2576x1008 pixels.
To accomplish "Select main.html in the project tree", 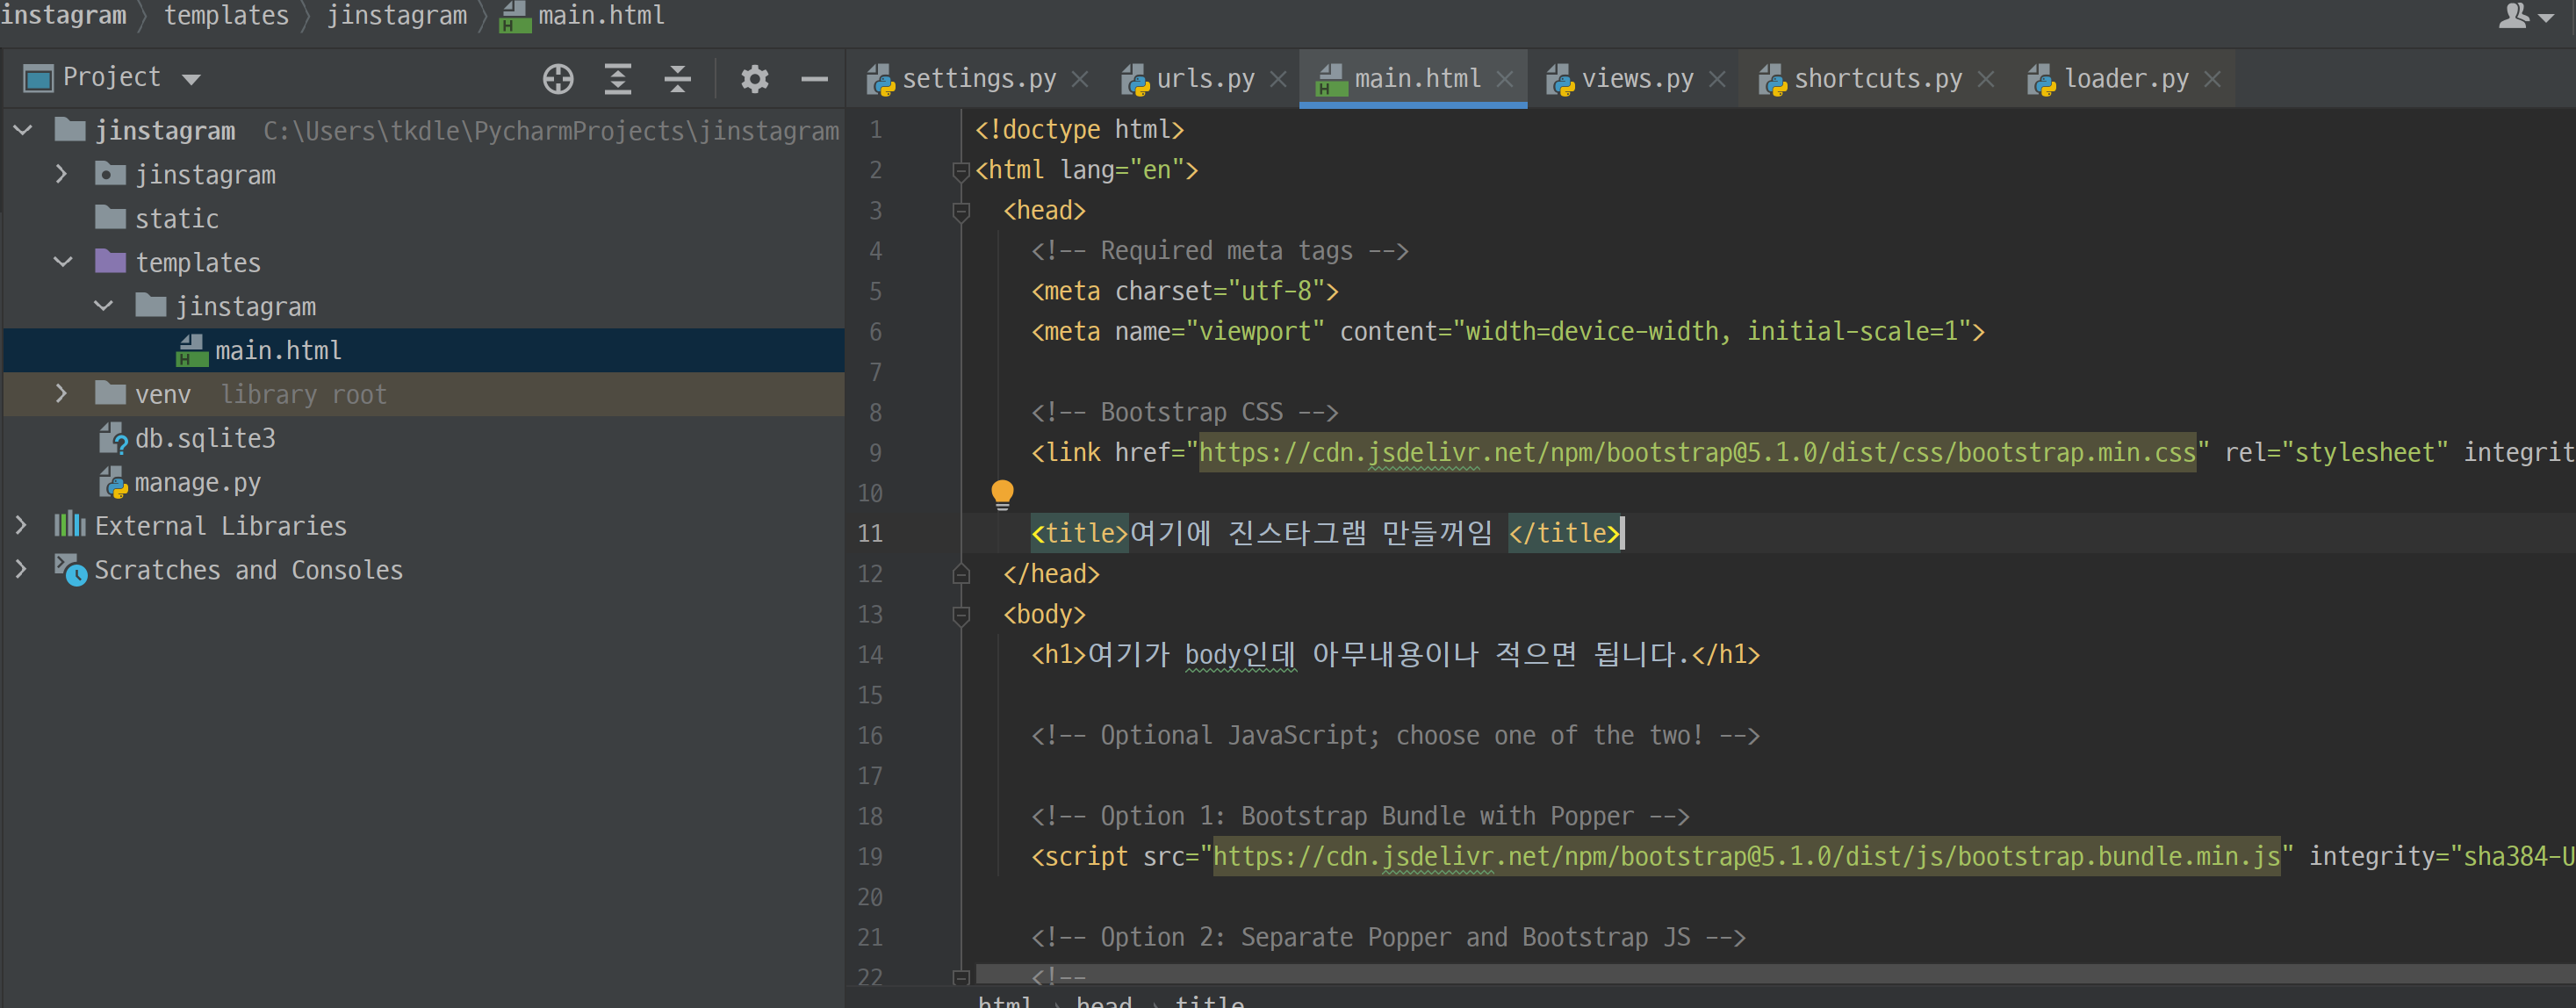I will click(424, 350).
